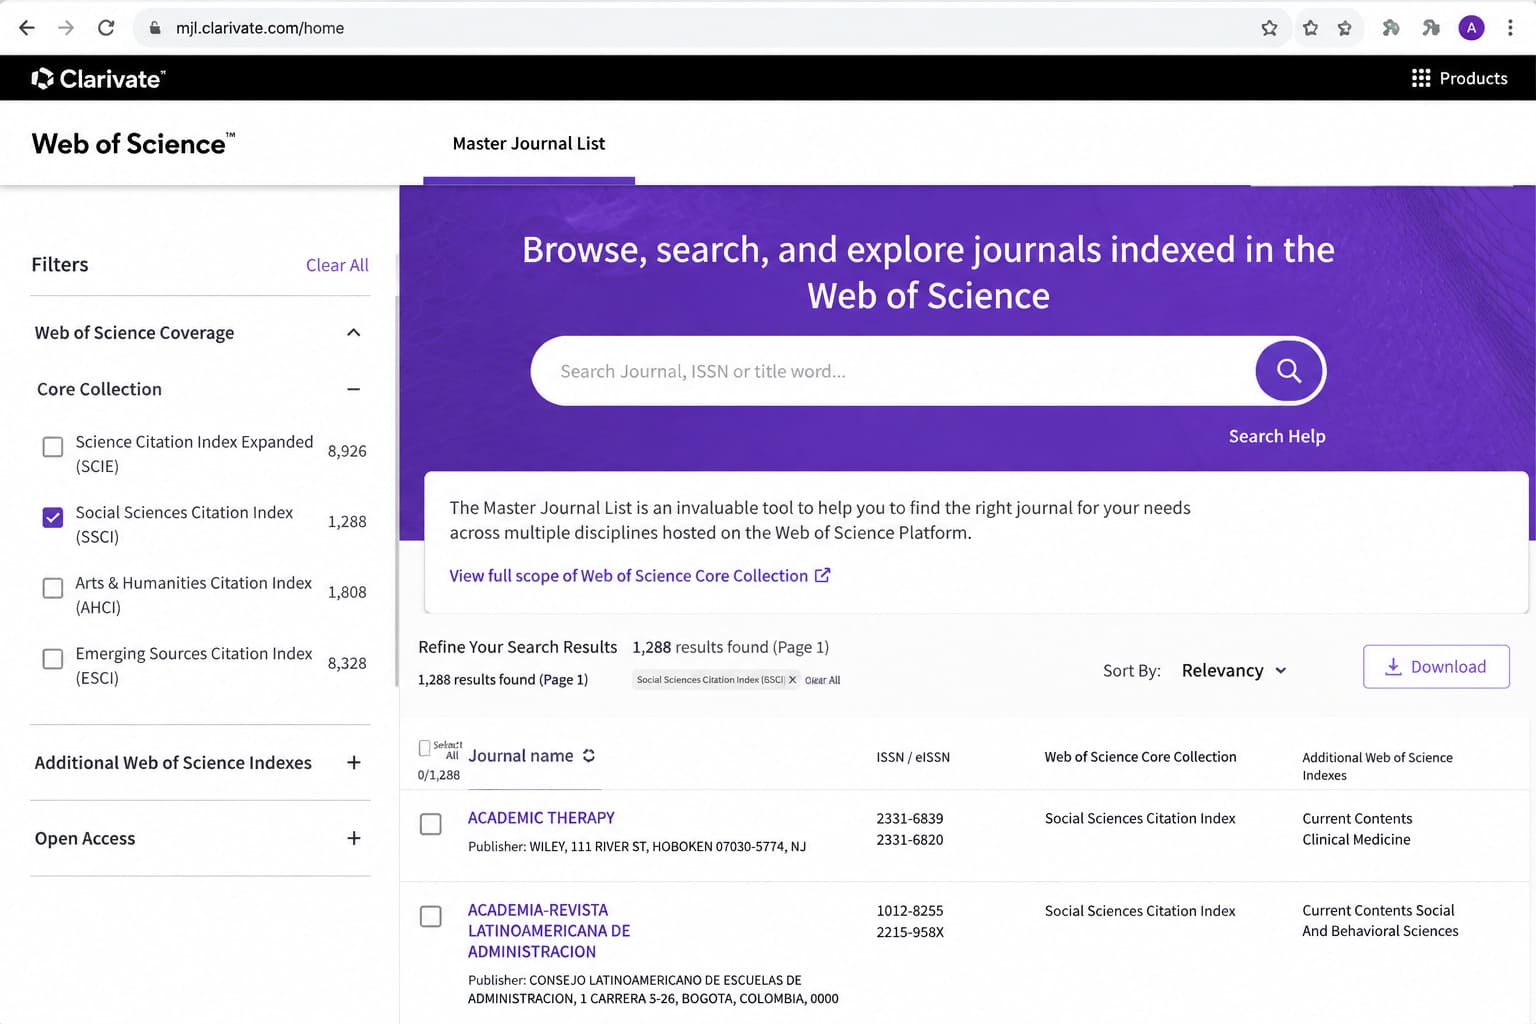1536x1024 pixels.
Task: Click the SCIE count 8,926
Action: [347, 451]
